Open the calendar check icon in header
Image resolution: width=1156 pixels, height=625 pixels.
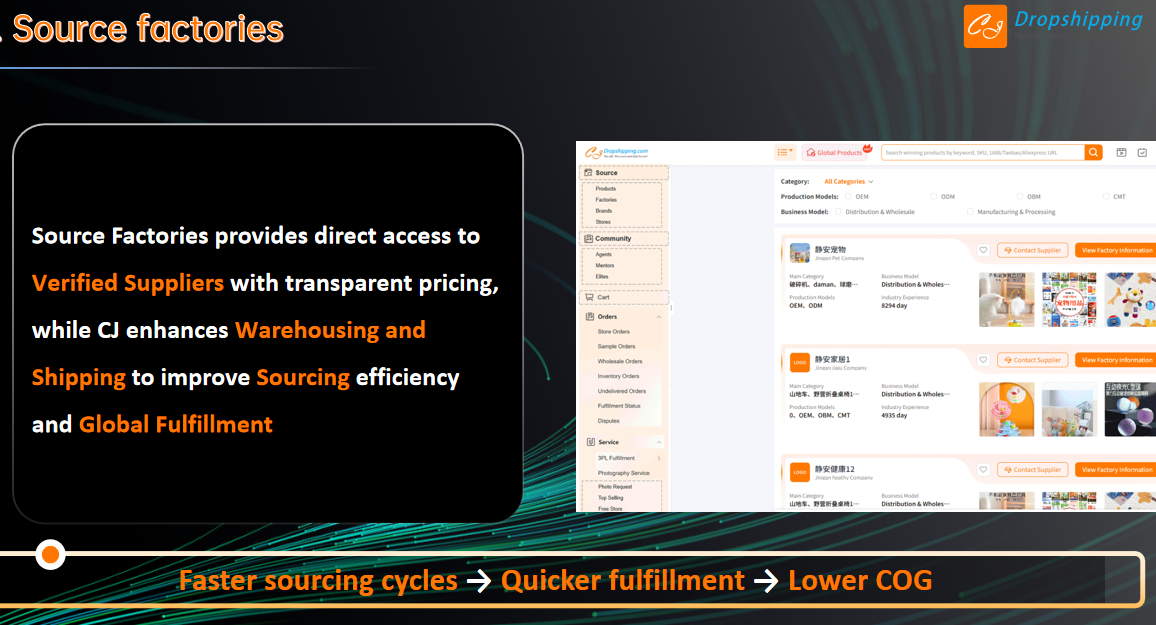coord(1142,152)
